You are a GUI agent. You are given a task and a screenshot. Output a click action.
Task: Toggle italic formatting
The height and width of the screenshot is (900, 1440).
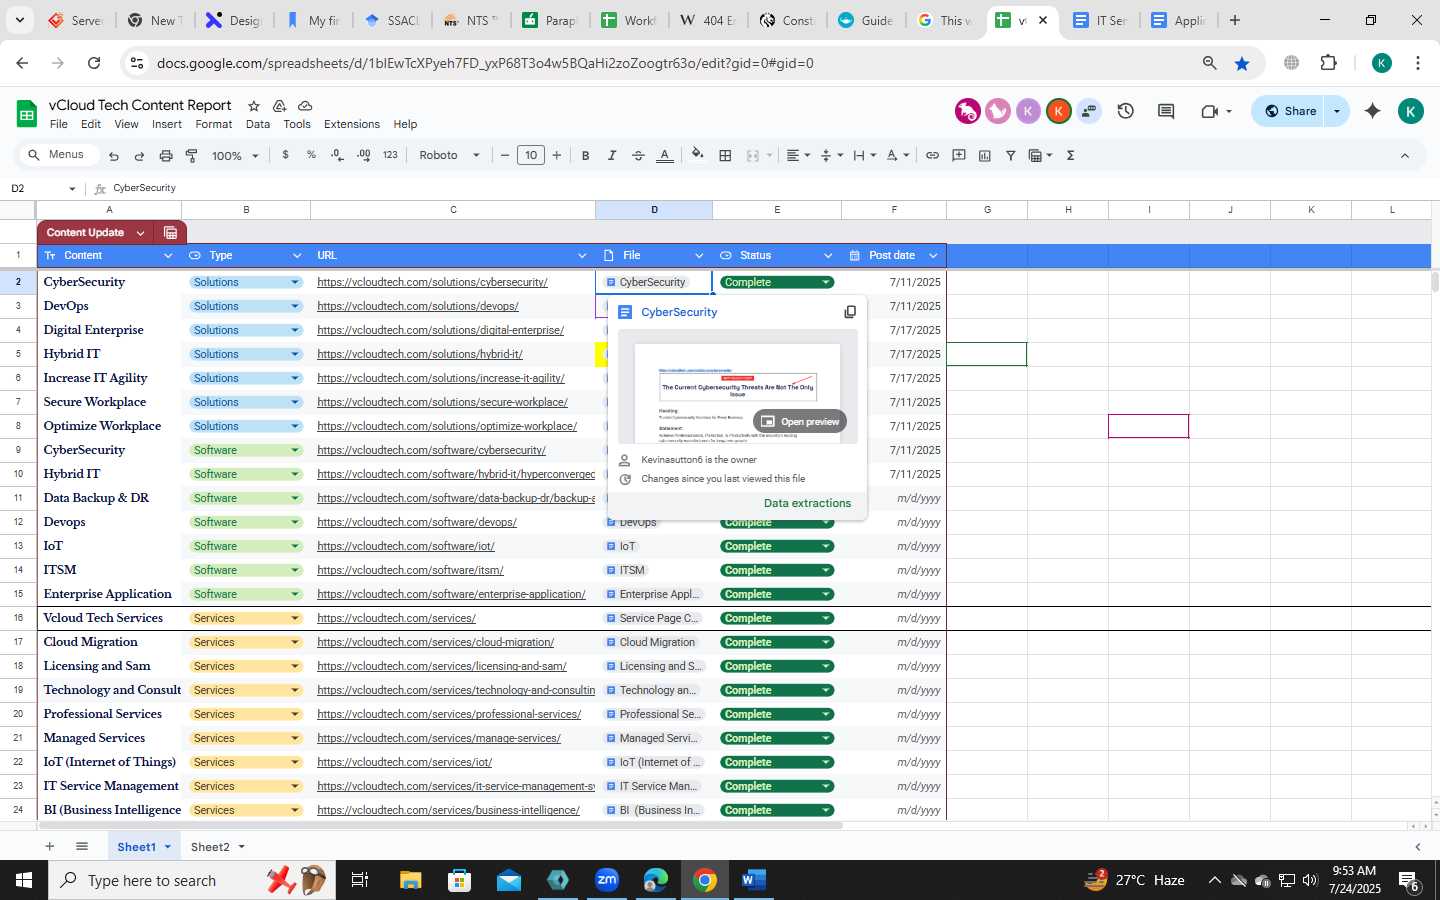point(612,155)
